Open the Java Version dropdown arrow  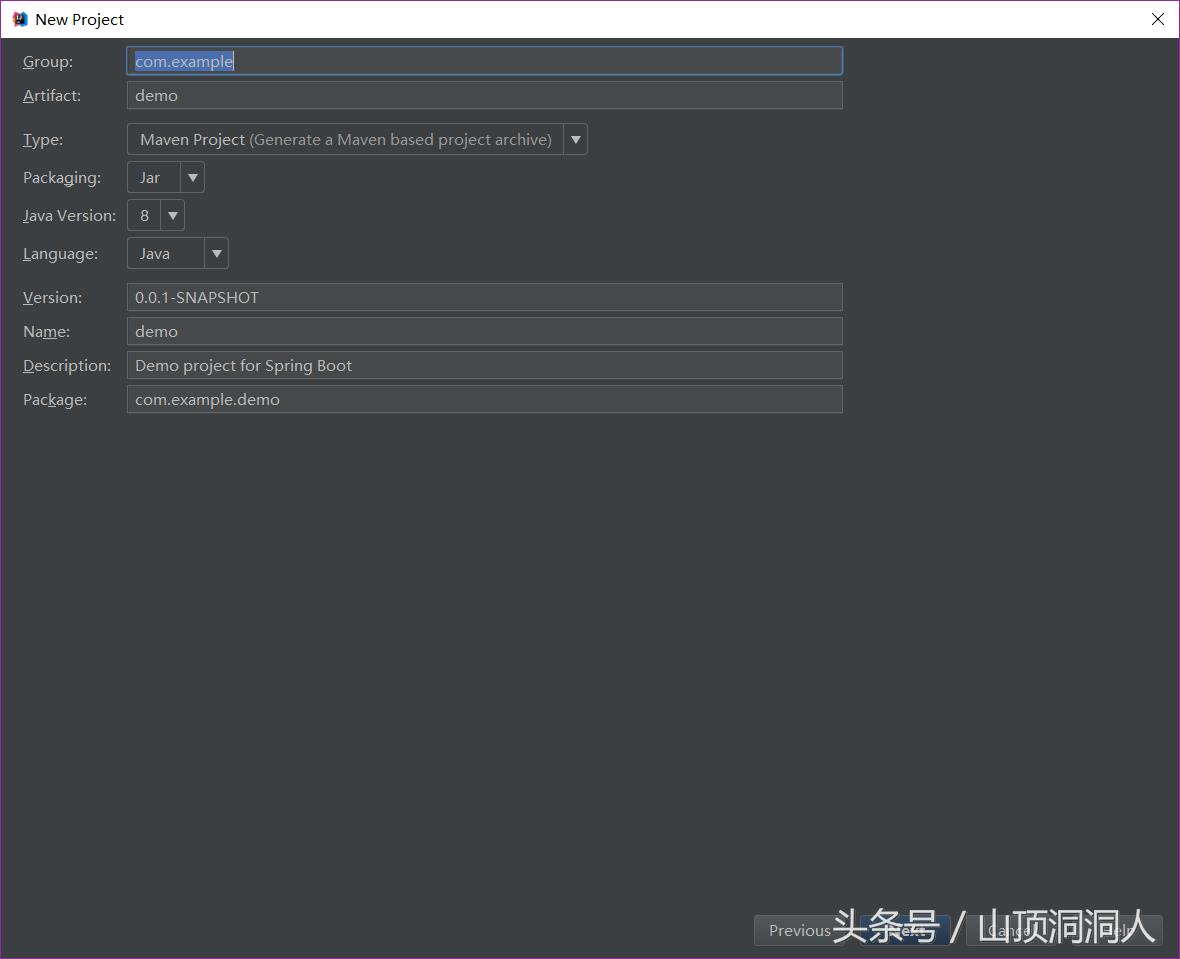(172, 215)
